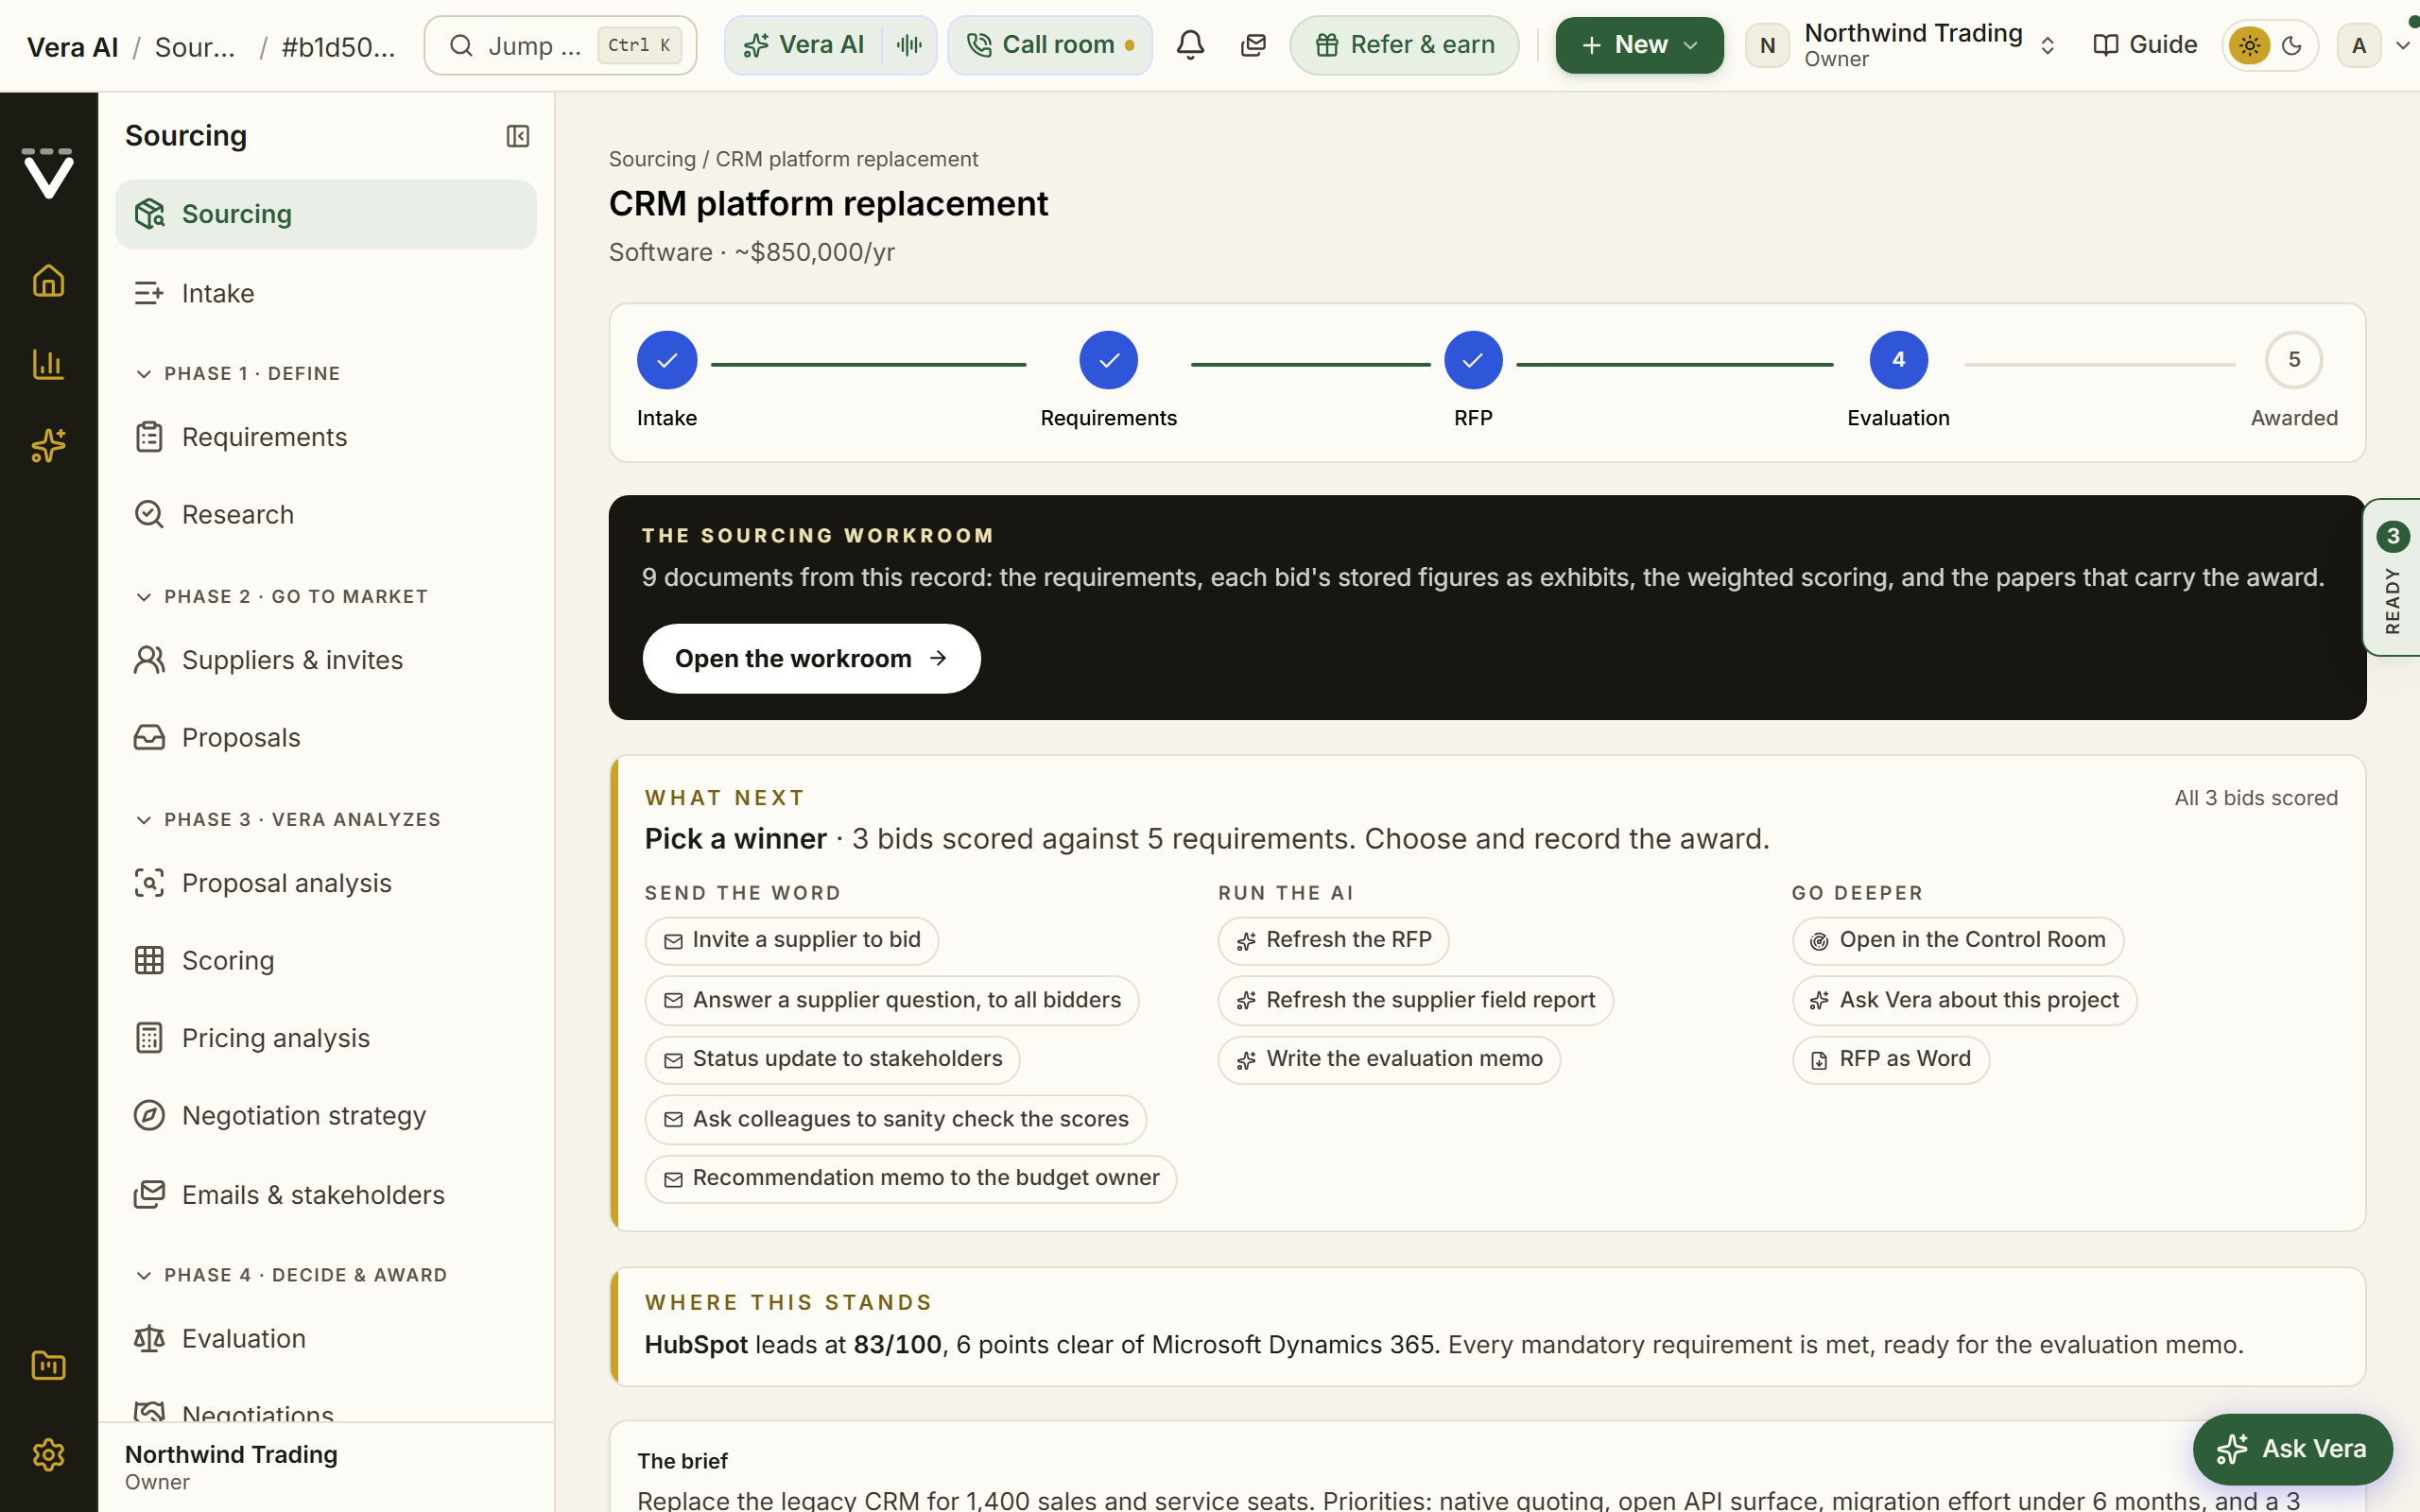Click Write the evaluation memo
The width and height of the screenshot is (2420, 1512).
[x=1389, y=1060]
